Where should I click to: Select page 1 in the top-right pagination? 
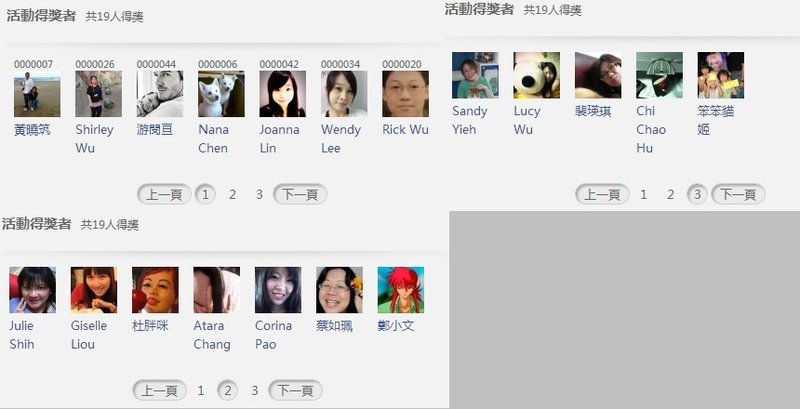(643, 194)
